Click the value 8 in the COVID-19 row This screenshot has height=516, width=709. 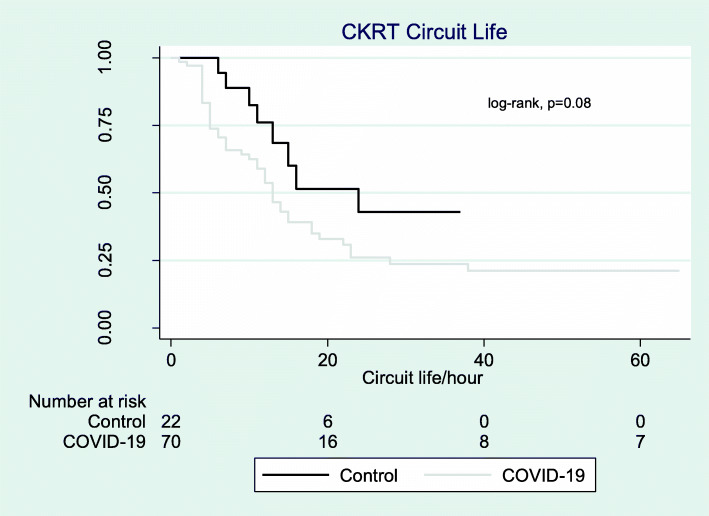484,441
